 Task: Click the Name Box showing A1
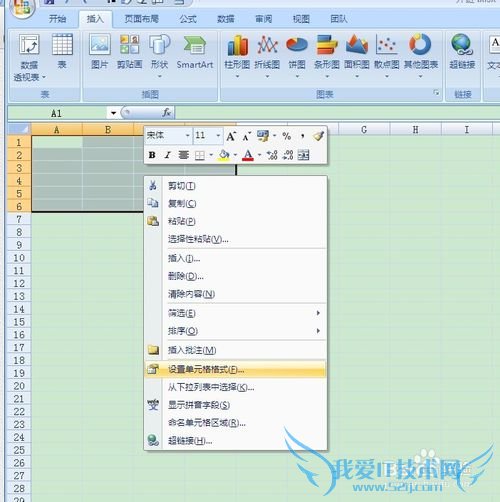coord(57,113)
